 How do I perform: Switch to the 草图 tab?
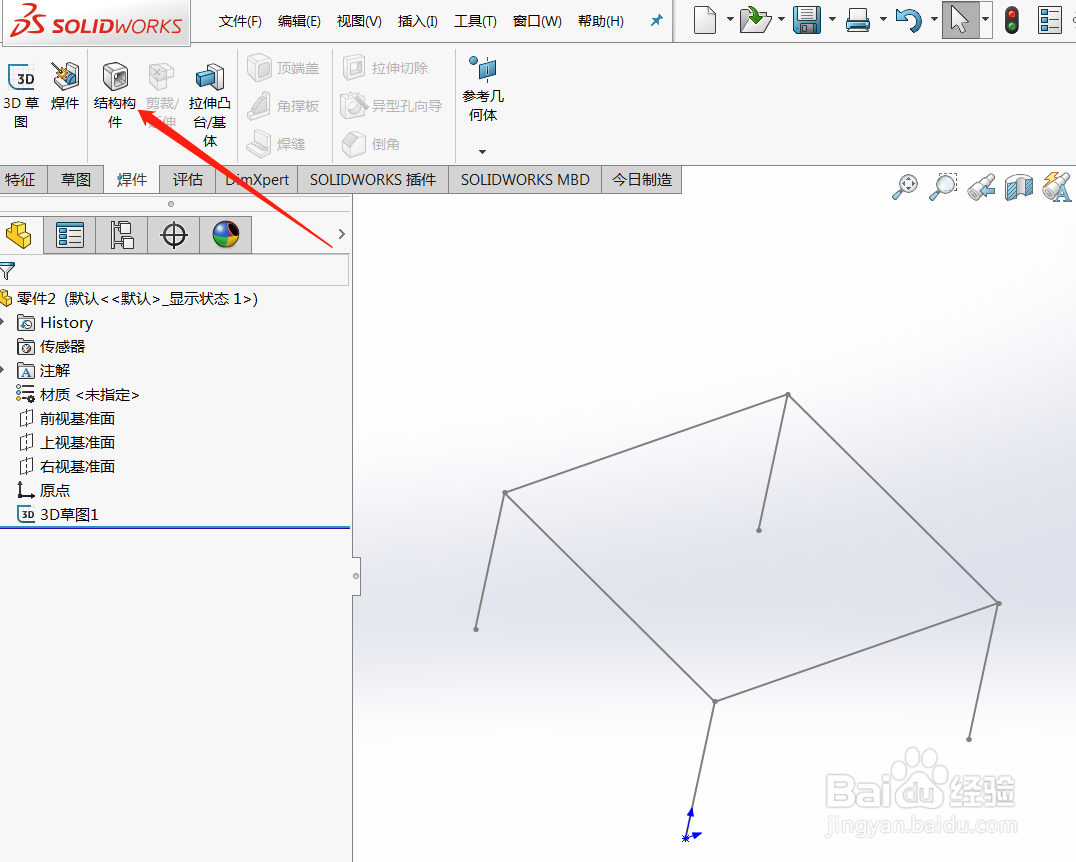pyautogui.click(x=75, y=180)
